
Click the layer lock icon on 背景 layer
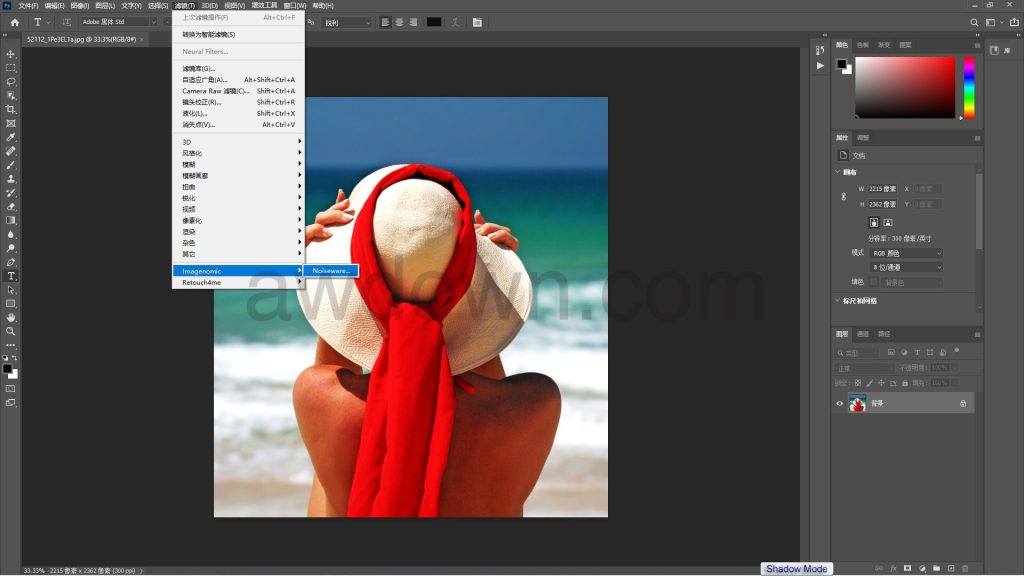click(x=963, y=403)
